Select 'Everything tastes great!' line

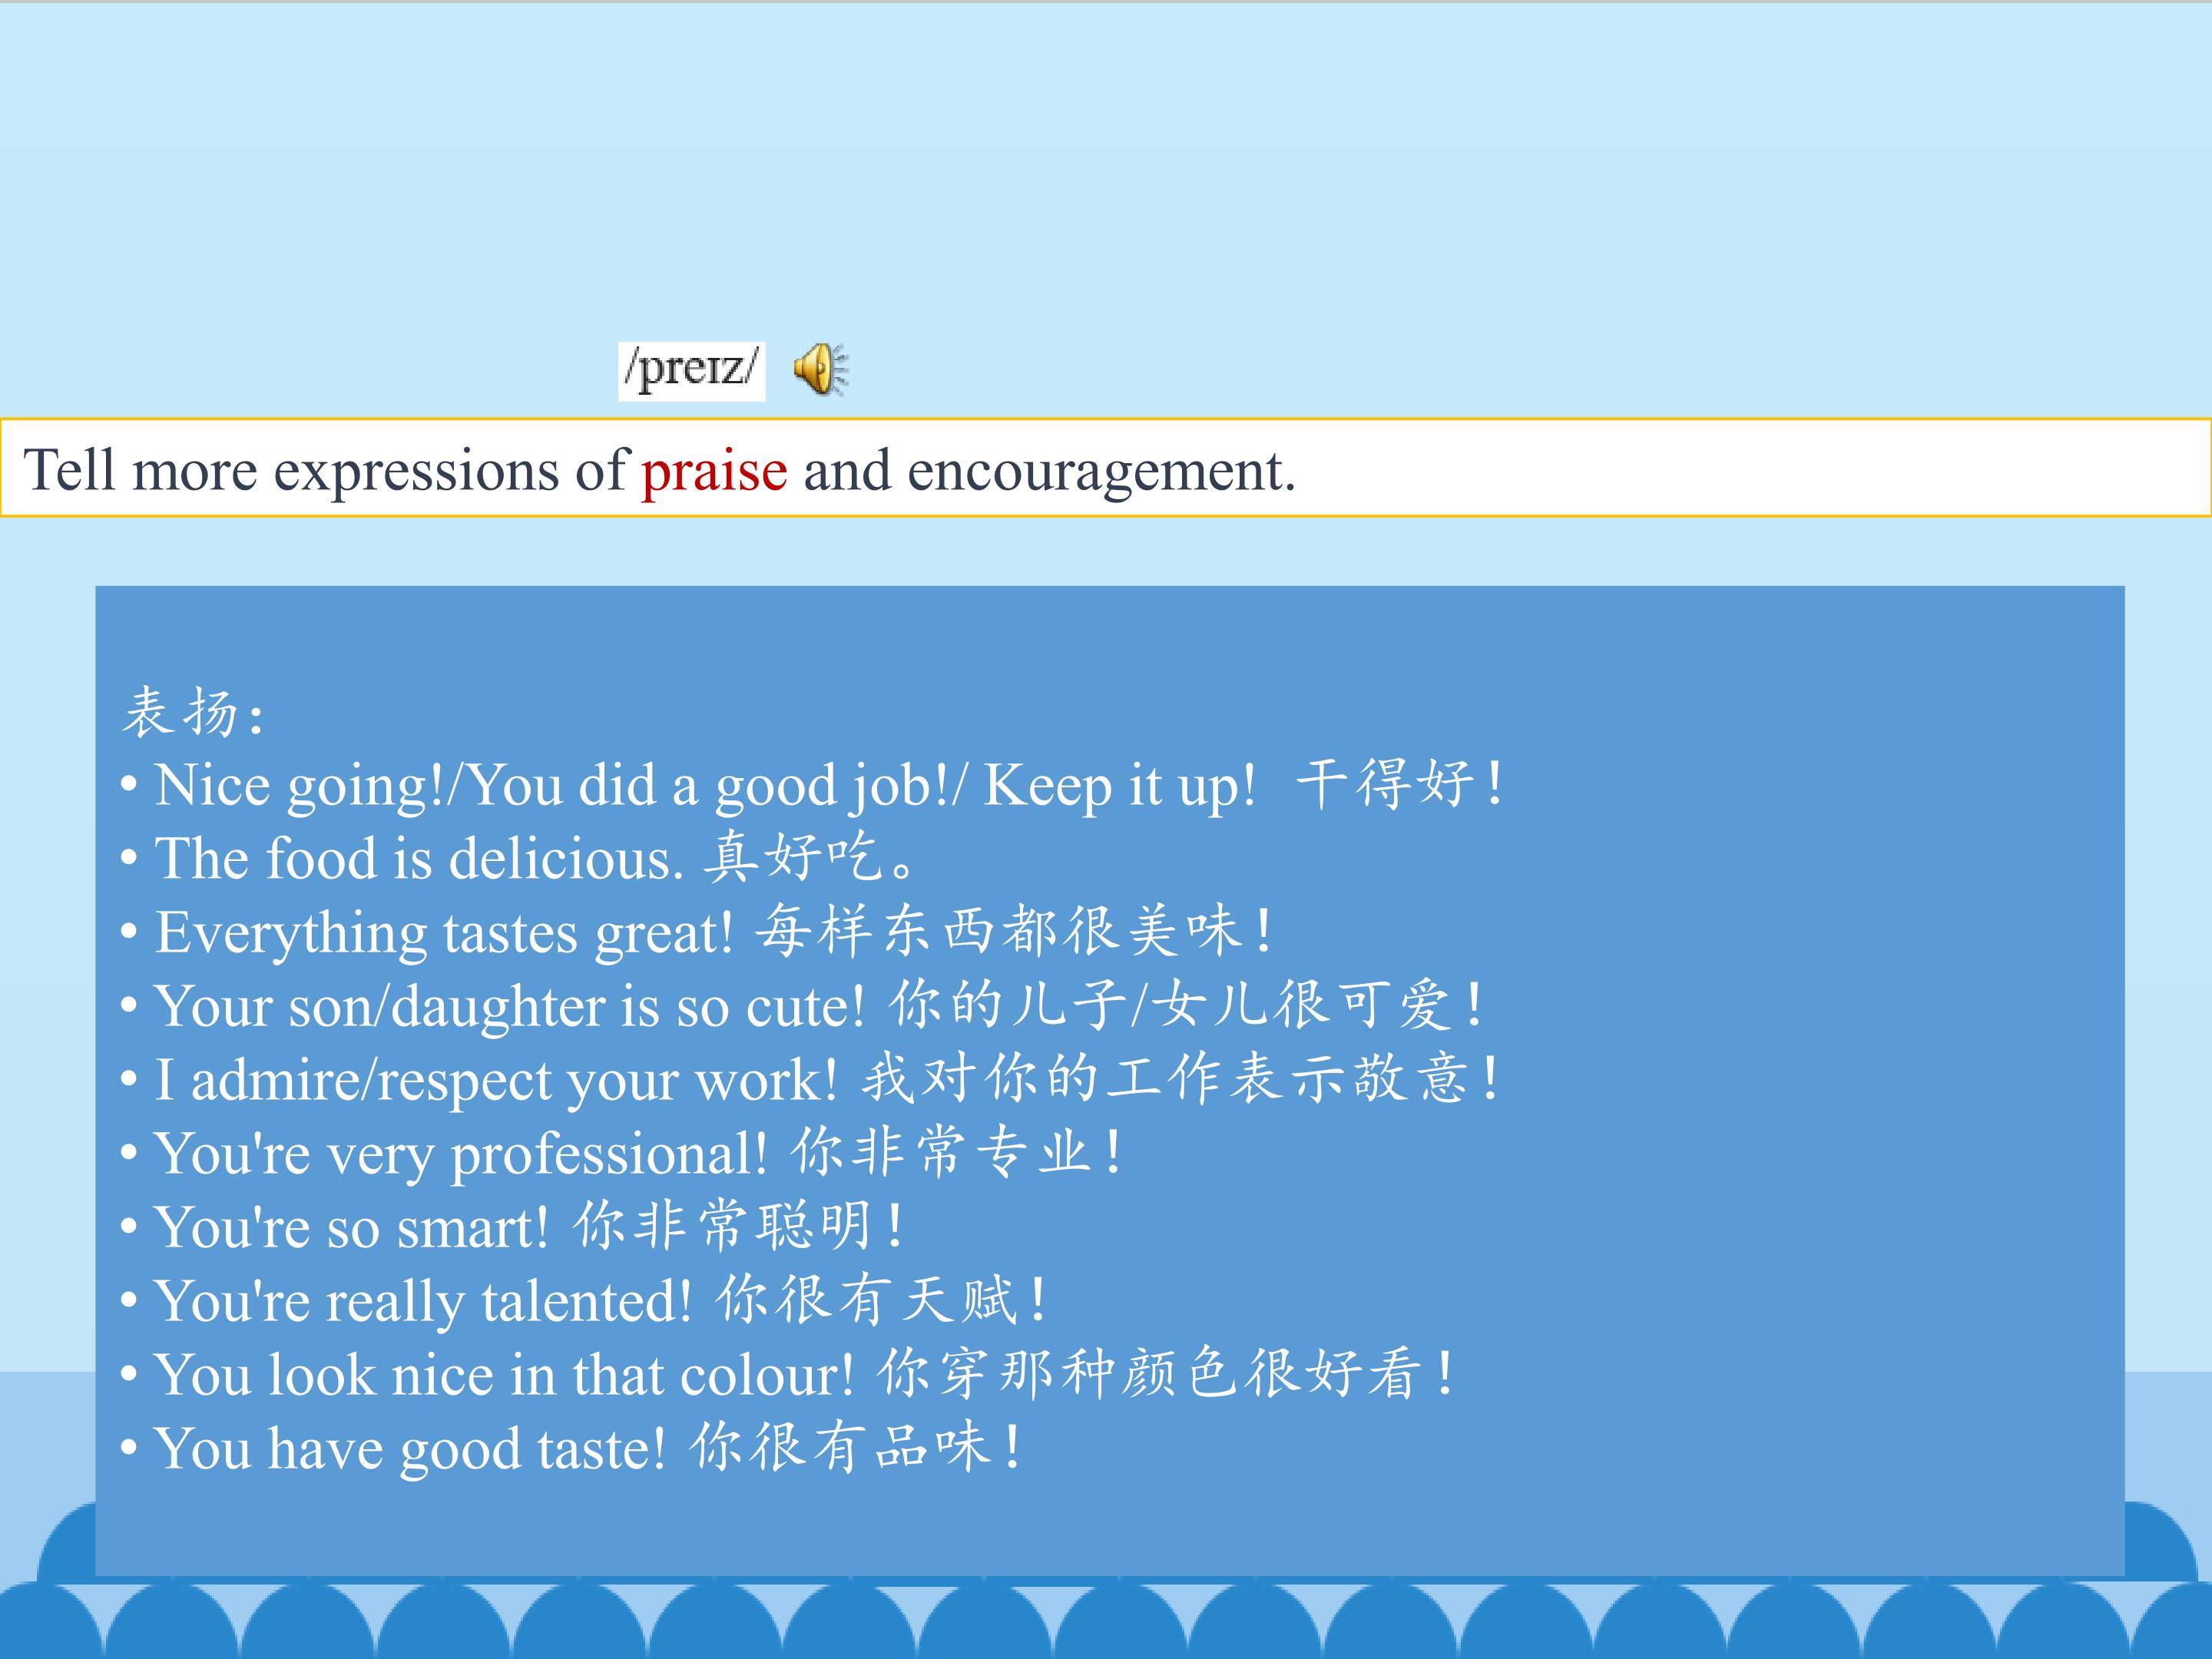click(696, 932)
